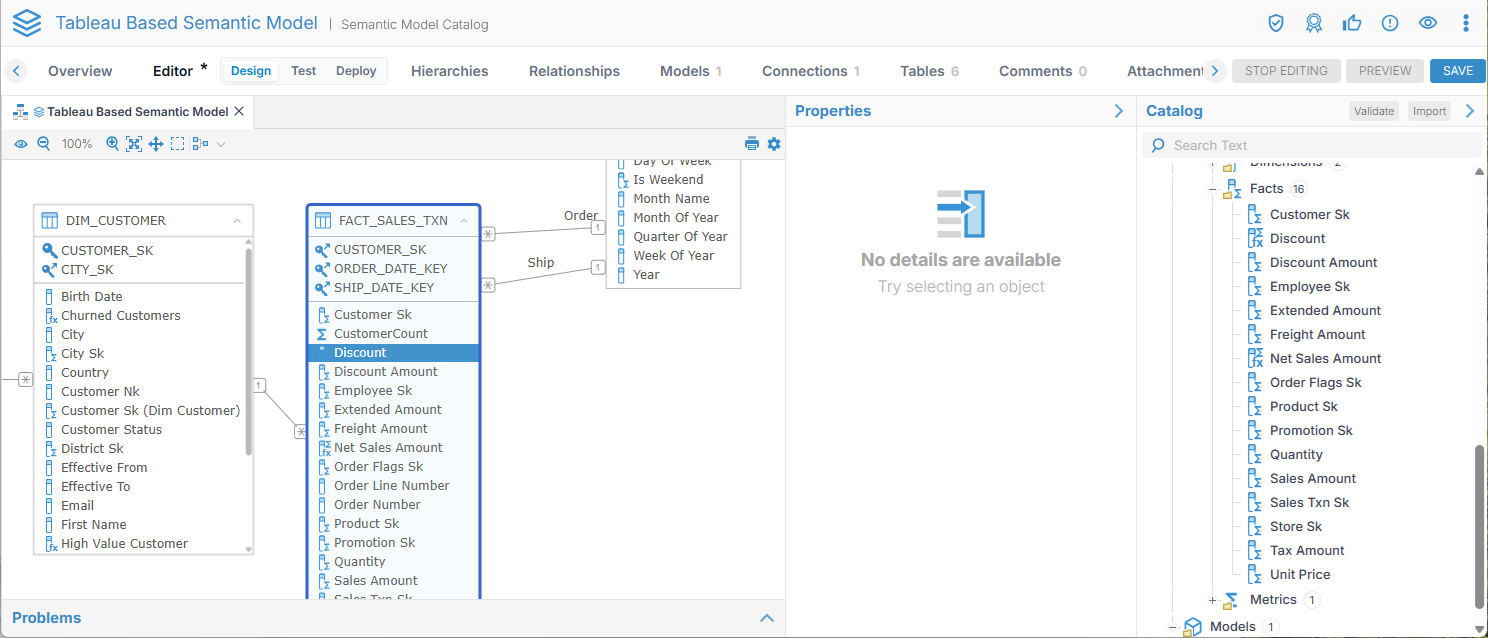Click the shield checkmark icon
Image resolution: width=1488 pixels, height=638 pixels.
(1276, 23)
